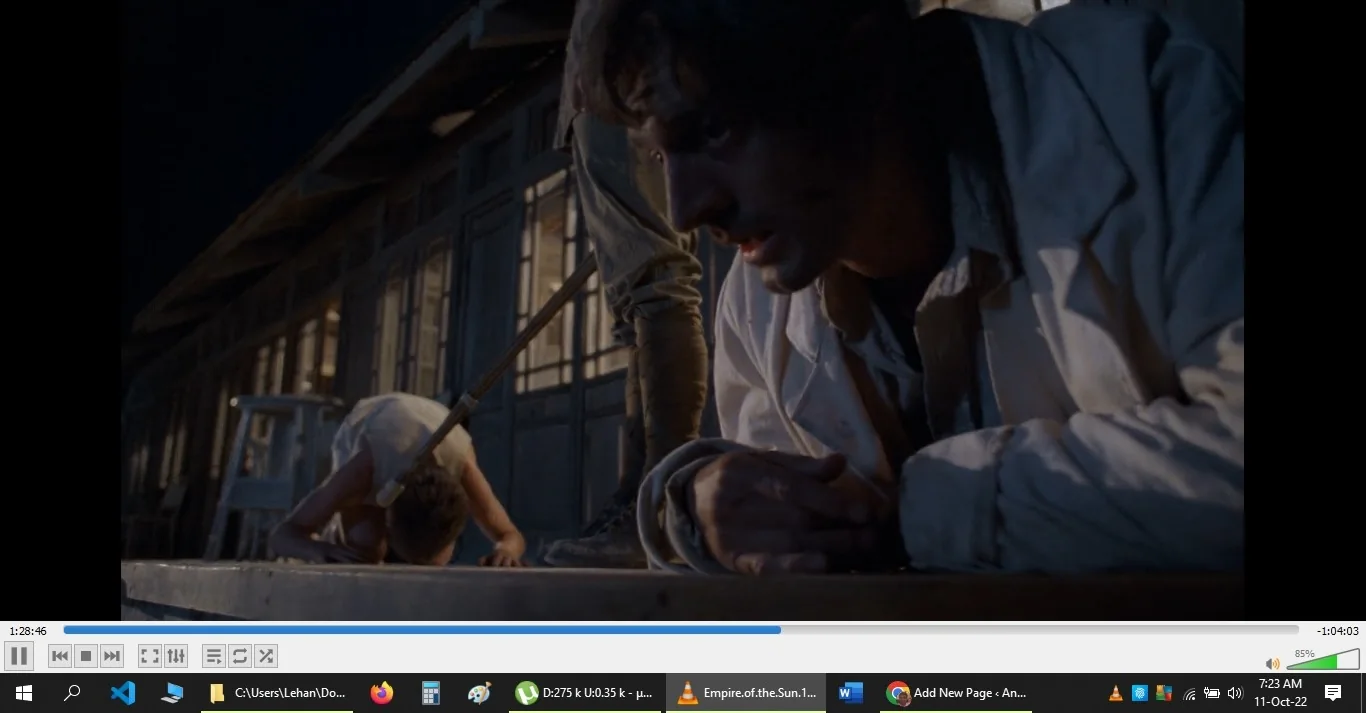Viewport: 1366px width, 713px height.
Task: Switch to Chrome Add New Page window
Action: (x=957, y=693)
